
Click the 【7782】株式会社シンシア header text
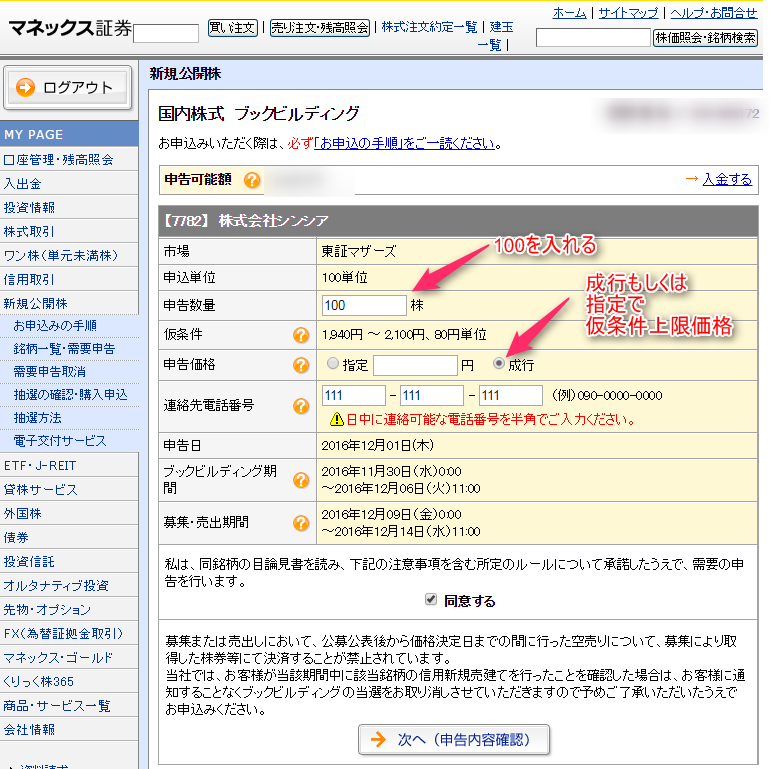[245, 221]
